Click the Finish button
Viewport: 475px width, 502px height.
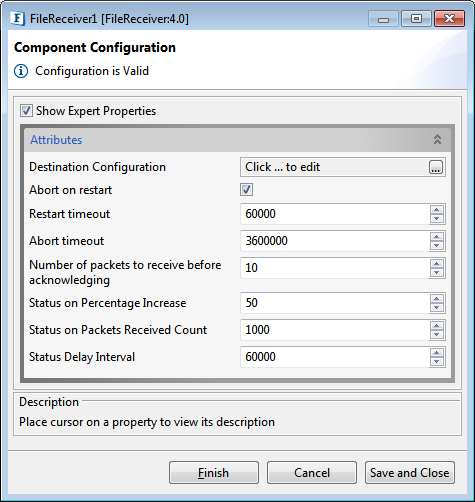coord(214,473)
